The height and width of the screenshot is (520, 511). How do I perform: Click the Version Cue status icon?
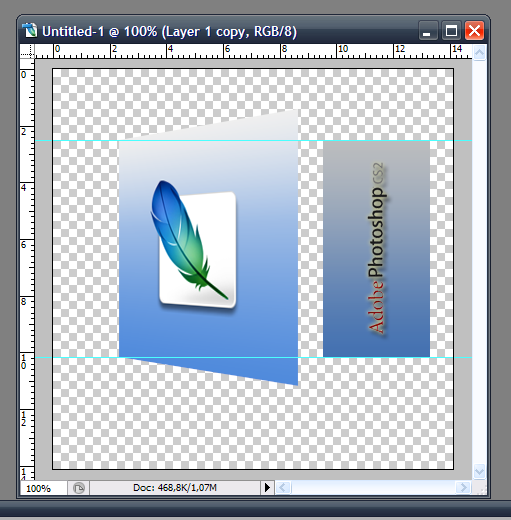79,488
